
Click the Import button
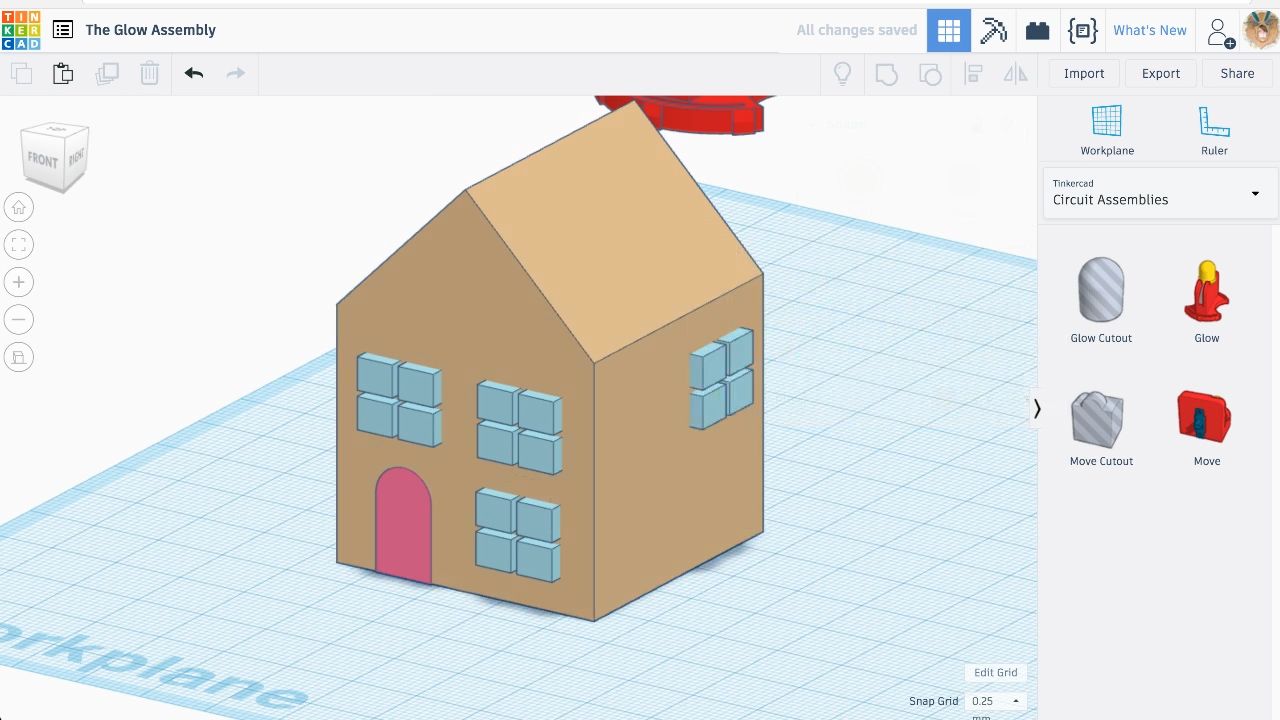click(x=1084, y=73)
